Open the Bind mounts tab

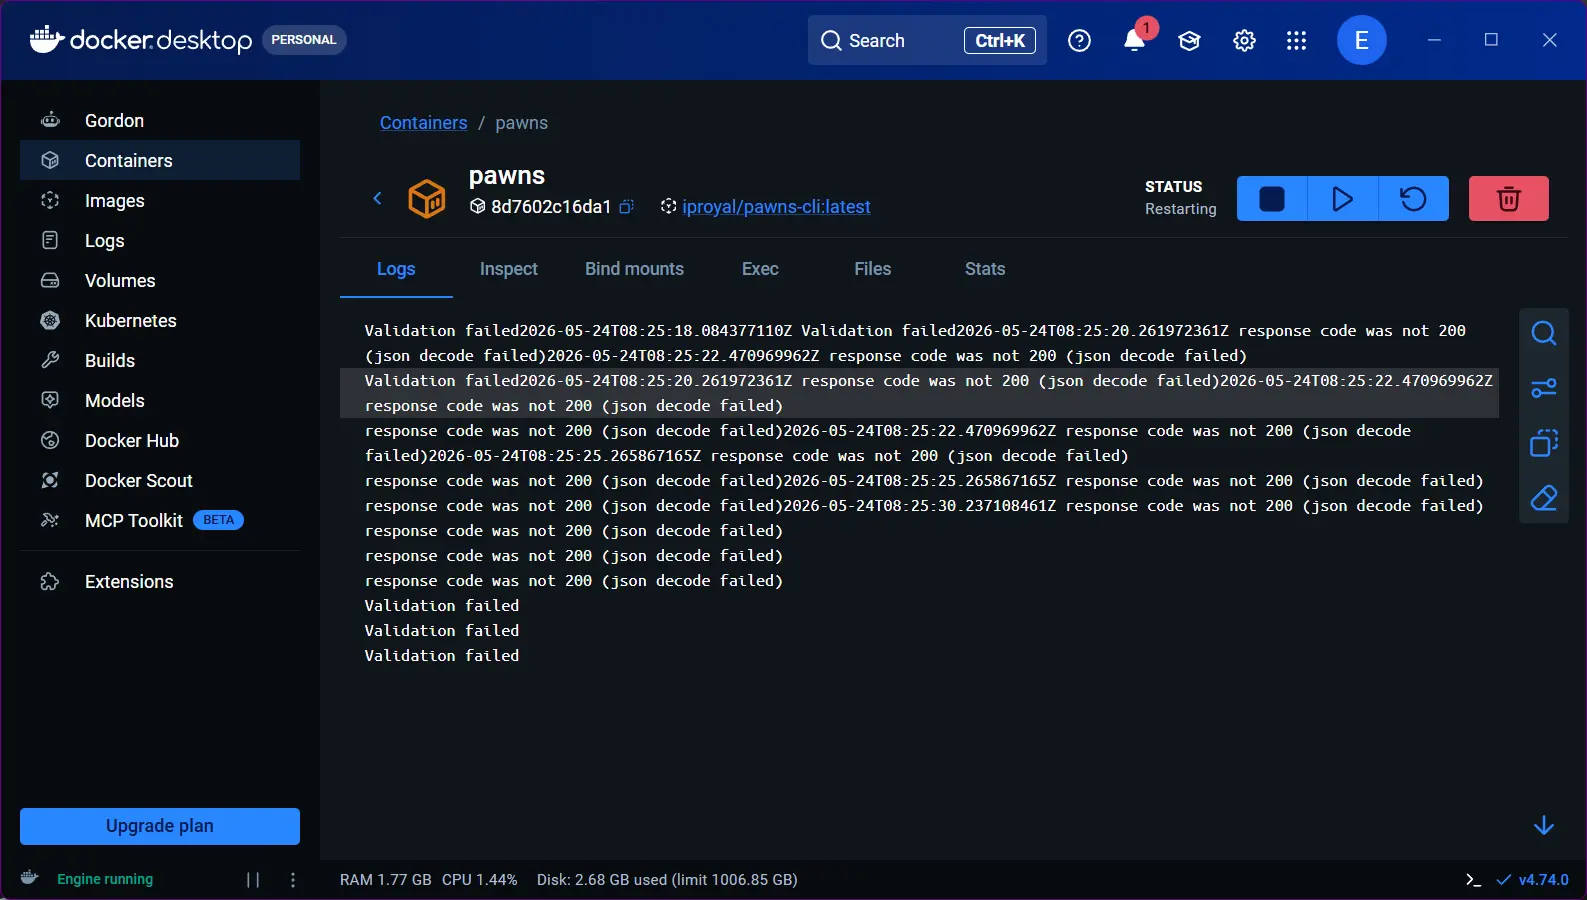634,269
